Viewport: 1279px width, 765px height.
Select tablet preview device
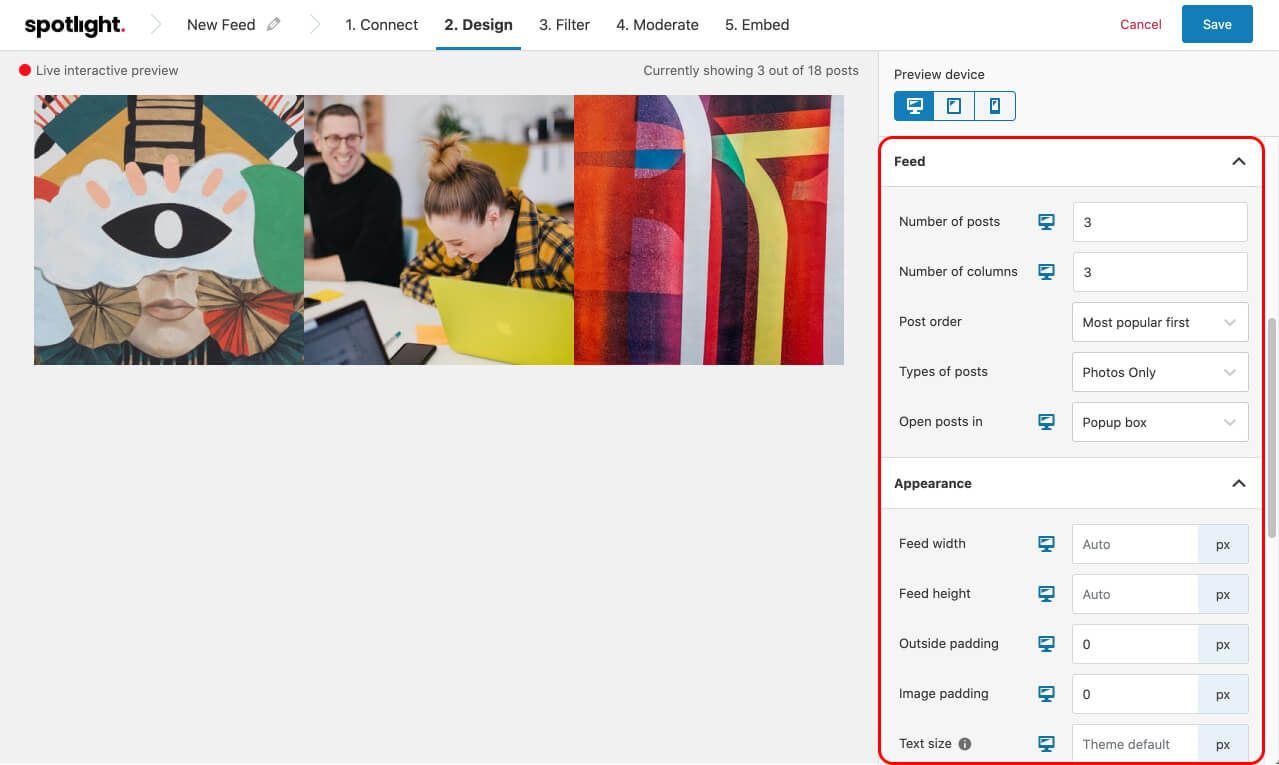coord(954,106)
